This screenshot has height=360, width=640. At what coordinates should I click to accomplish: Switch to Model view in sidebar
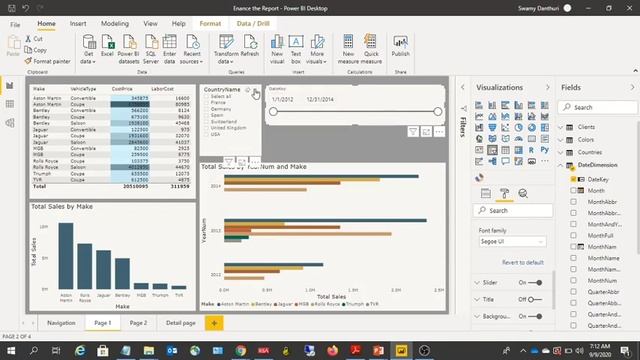10,123
